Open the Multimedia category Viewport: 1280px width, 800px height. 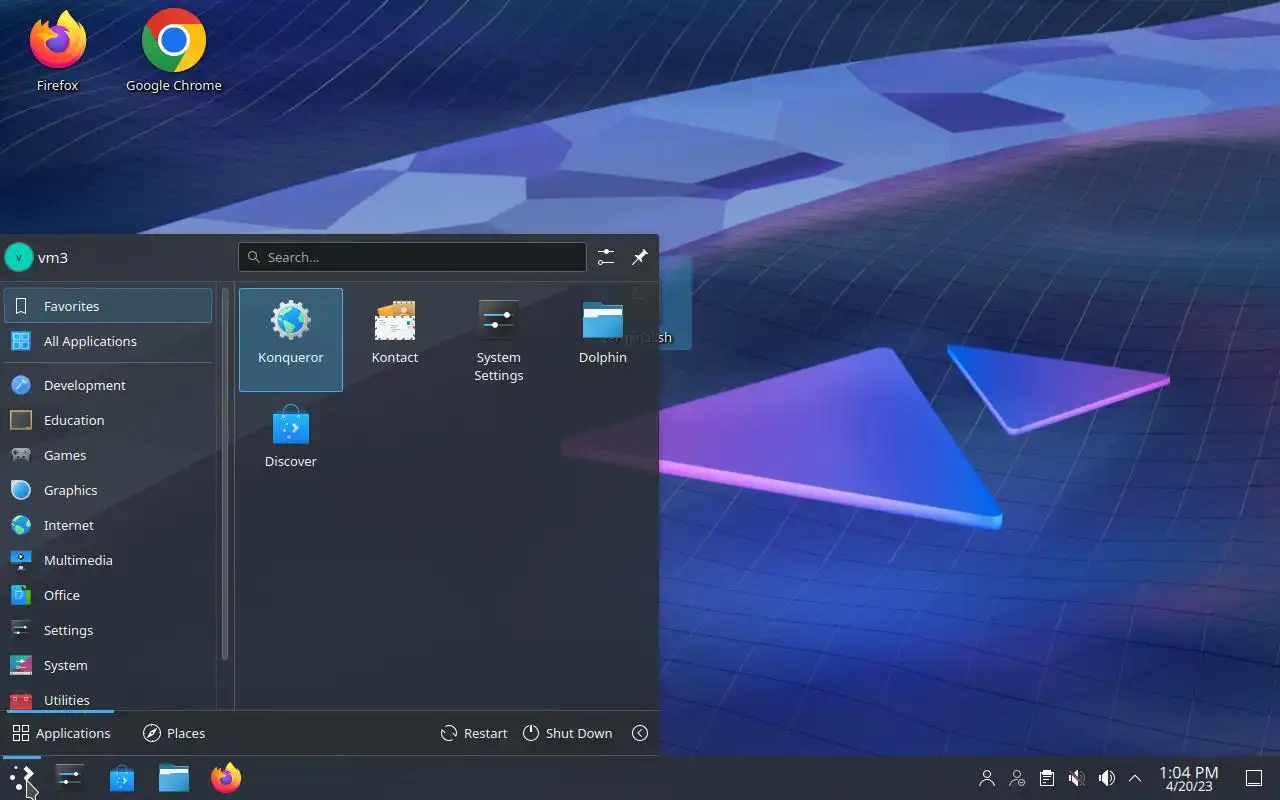[108, 560]
